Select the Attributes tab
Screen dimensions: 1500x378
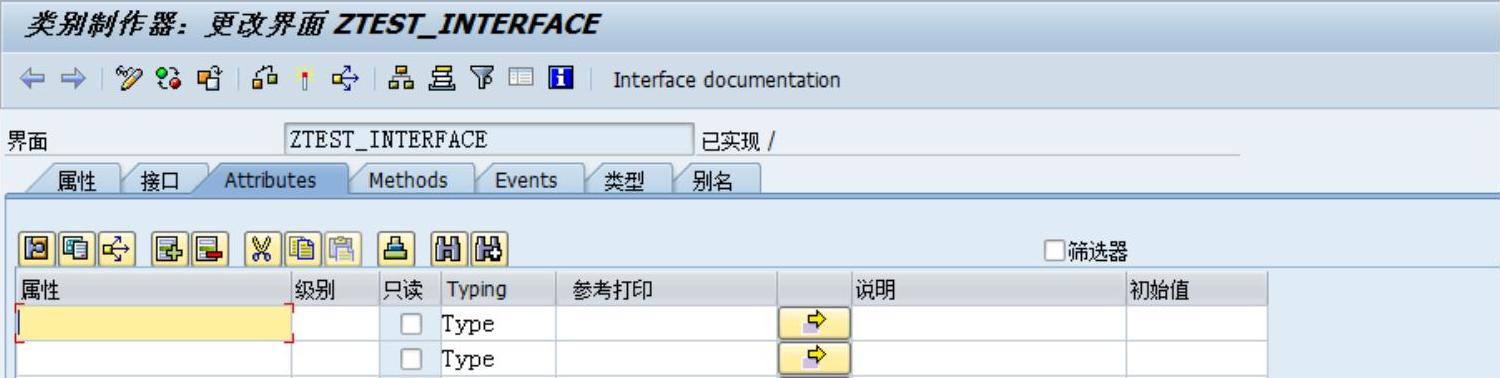(x=270, y=180)
